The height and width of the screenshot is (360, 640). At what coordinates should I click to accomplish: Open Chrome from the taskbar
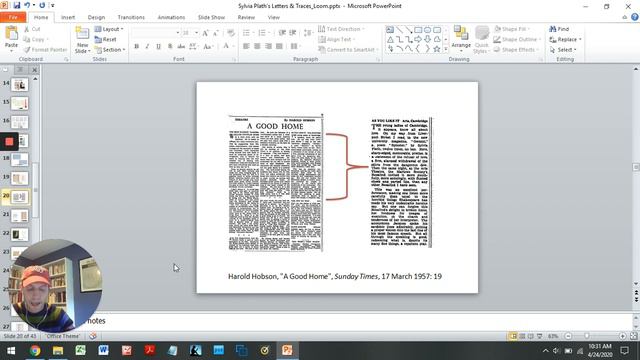pos(35,351)
